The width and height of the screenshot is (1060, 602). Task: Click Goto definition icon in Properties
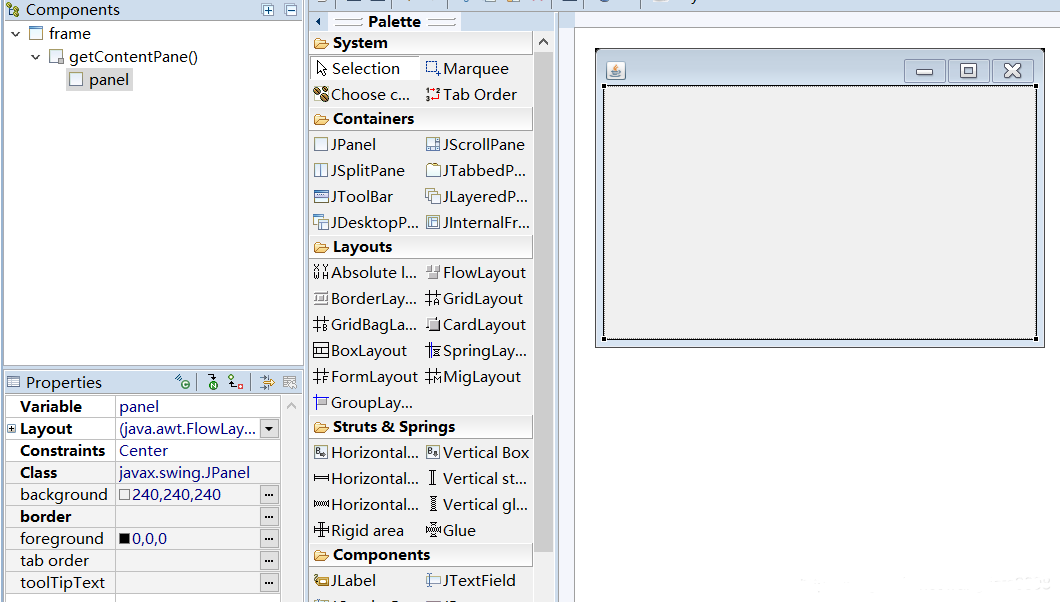(x=212, y=382)
